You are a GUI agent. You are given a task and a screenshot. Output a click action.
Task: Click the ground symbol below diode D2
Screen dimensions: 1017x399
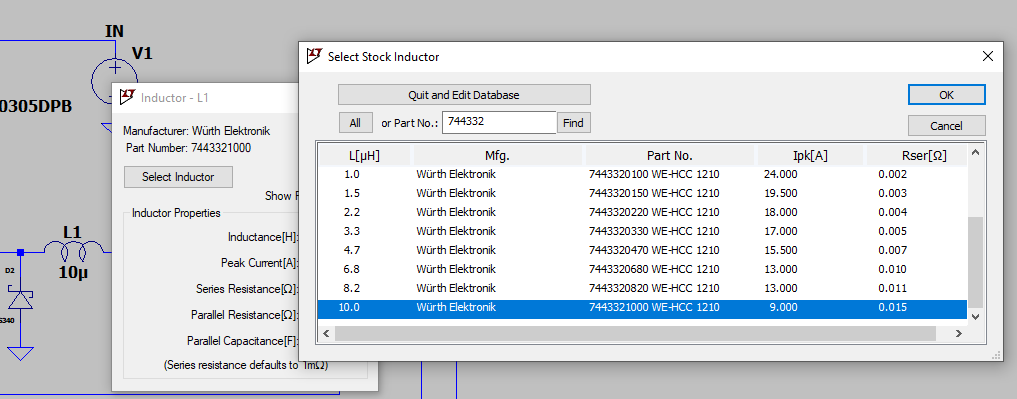[20, 354]
